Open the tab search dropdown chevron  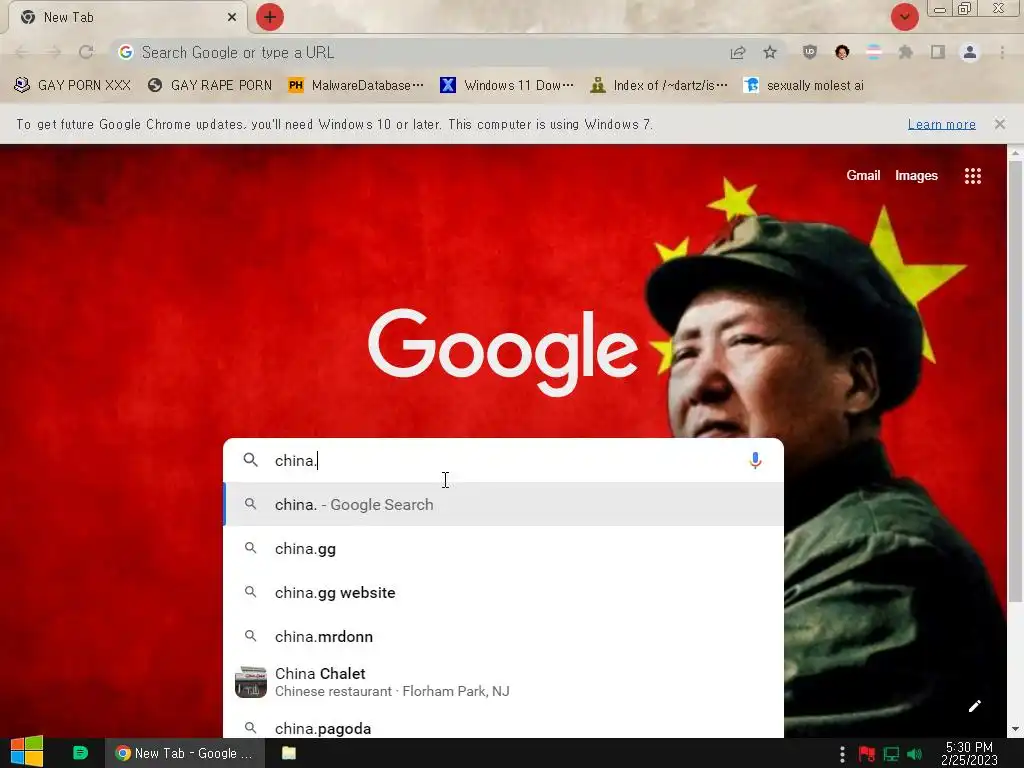coord(904,17)
